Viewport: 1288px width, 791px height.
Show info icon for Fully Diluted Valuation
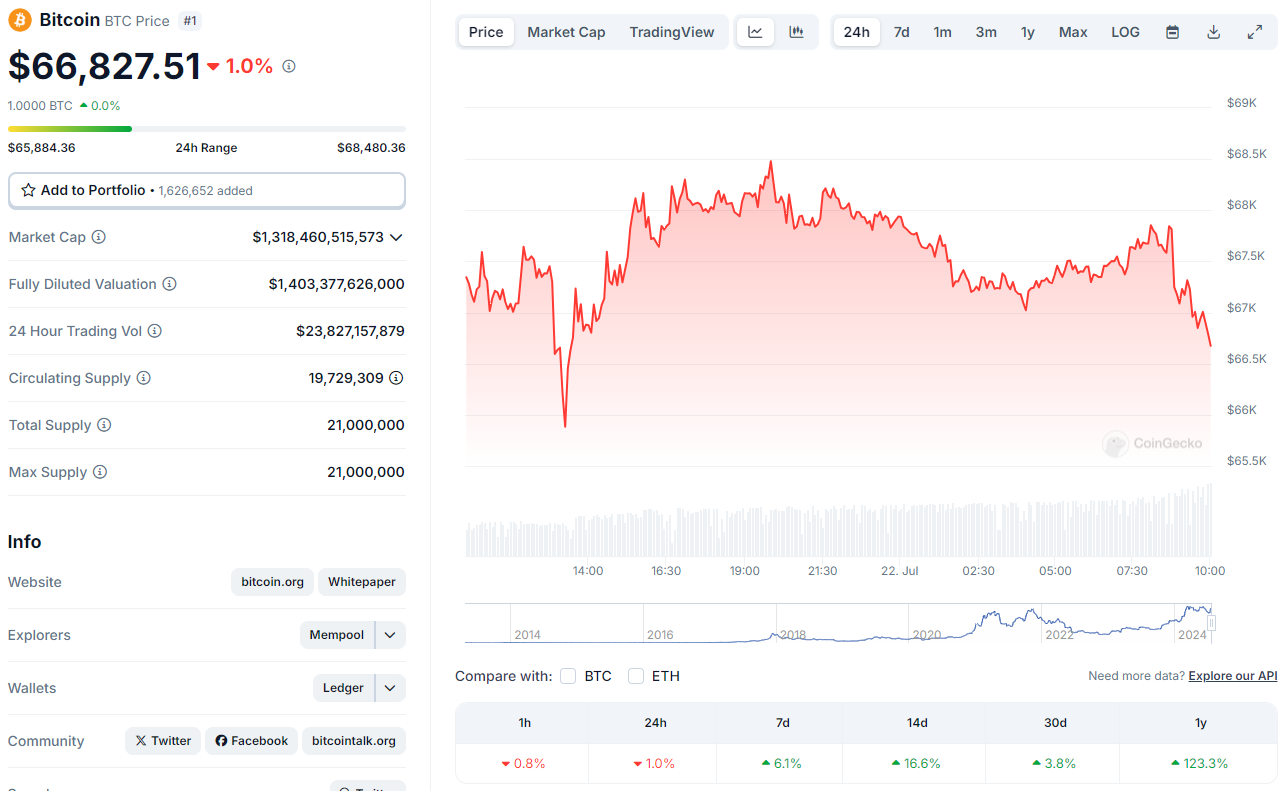click(x=170, y=284)
